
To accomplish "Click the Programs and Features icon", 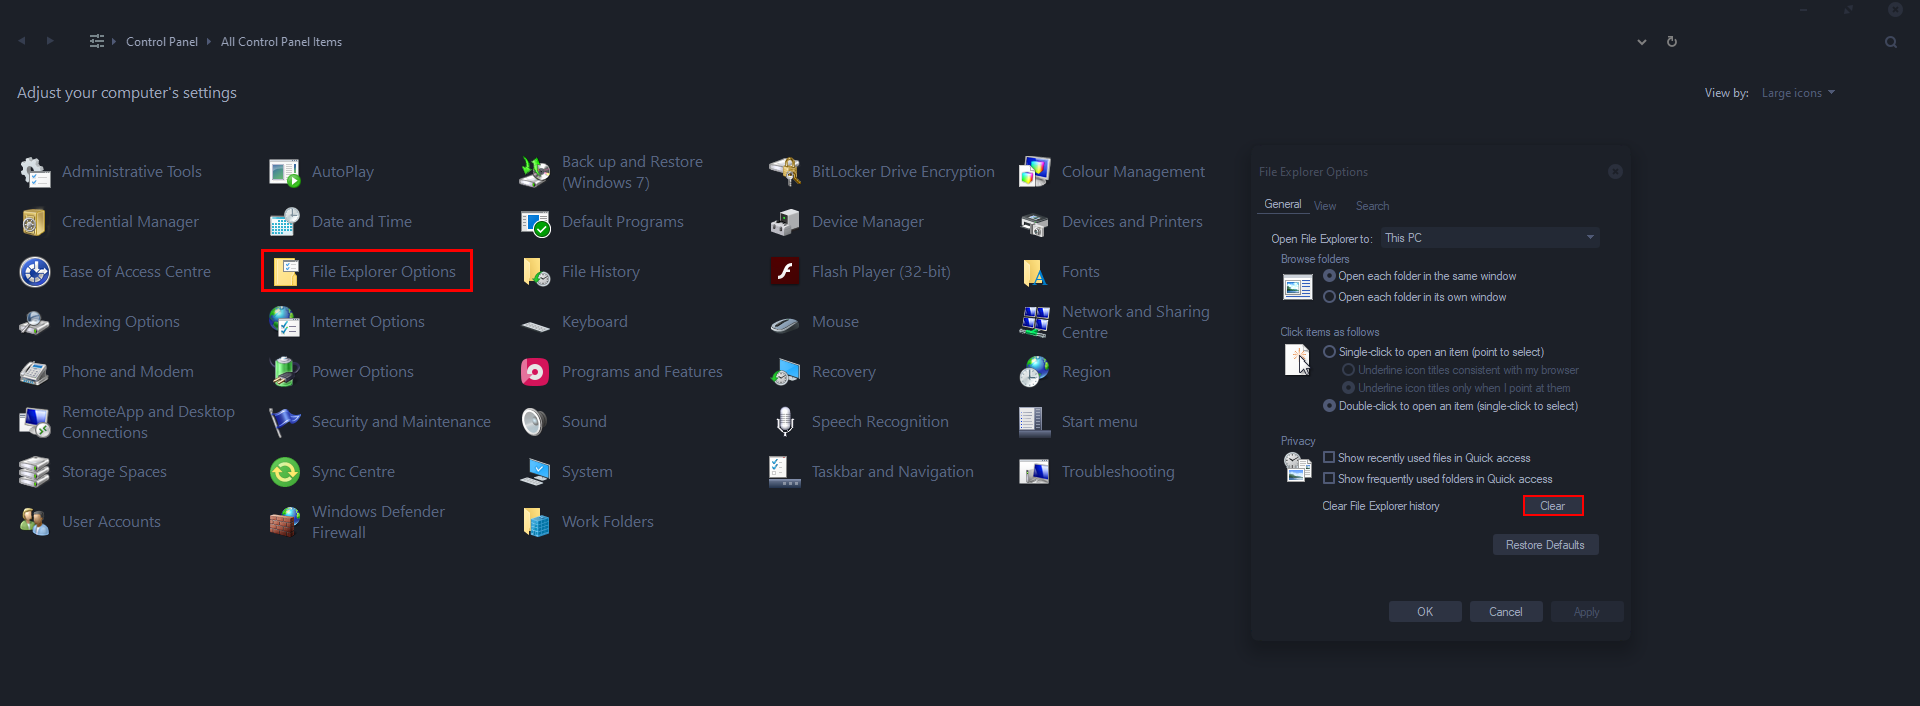I will (x=535, y=372).
